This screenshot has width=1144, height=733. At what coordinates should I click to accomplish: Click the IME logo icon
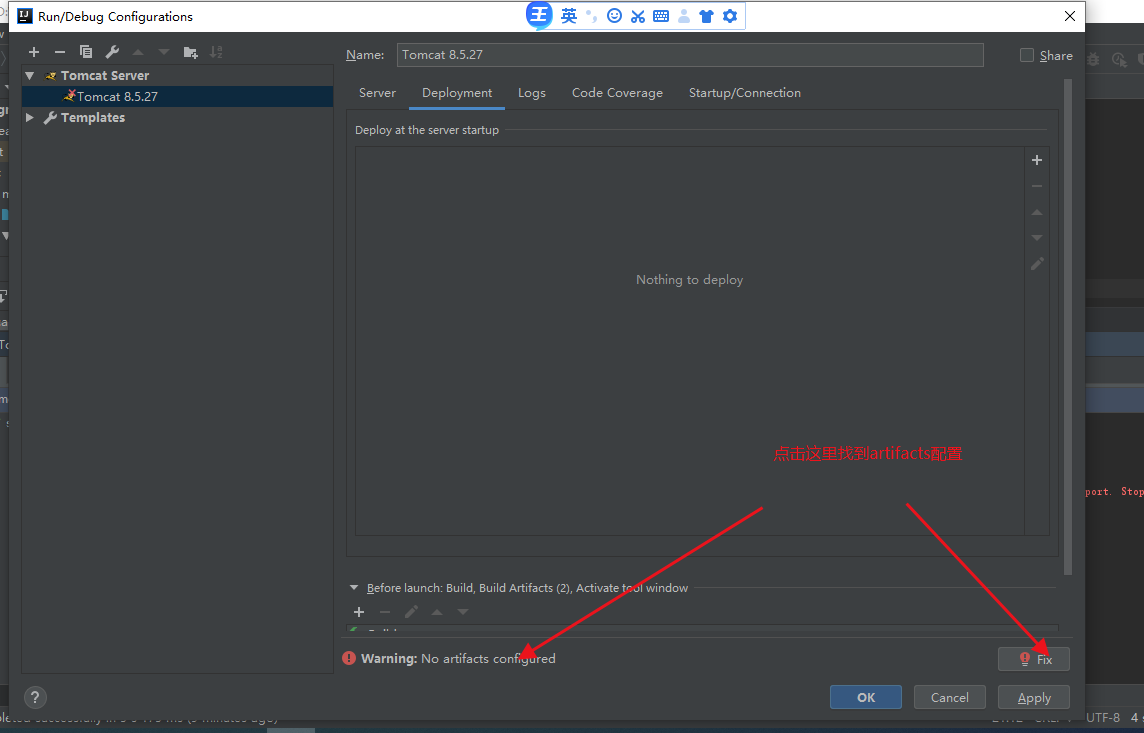[539, 15]
